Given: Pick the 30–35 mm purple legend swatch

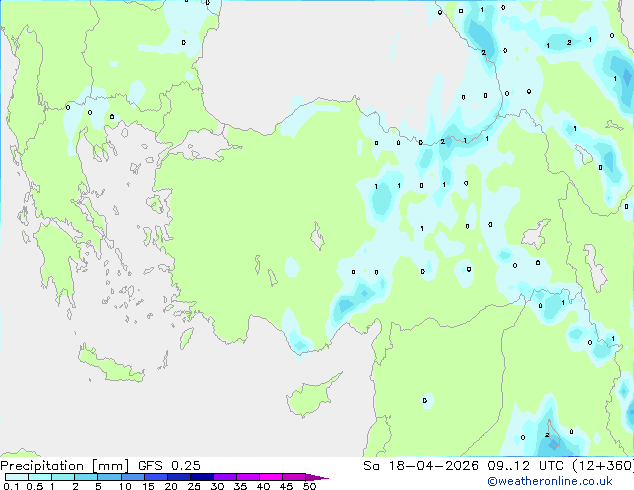Looking at the screenshot, I should 224,477.
